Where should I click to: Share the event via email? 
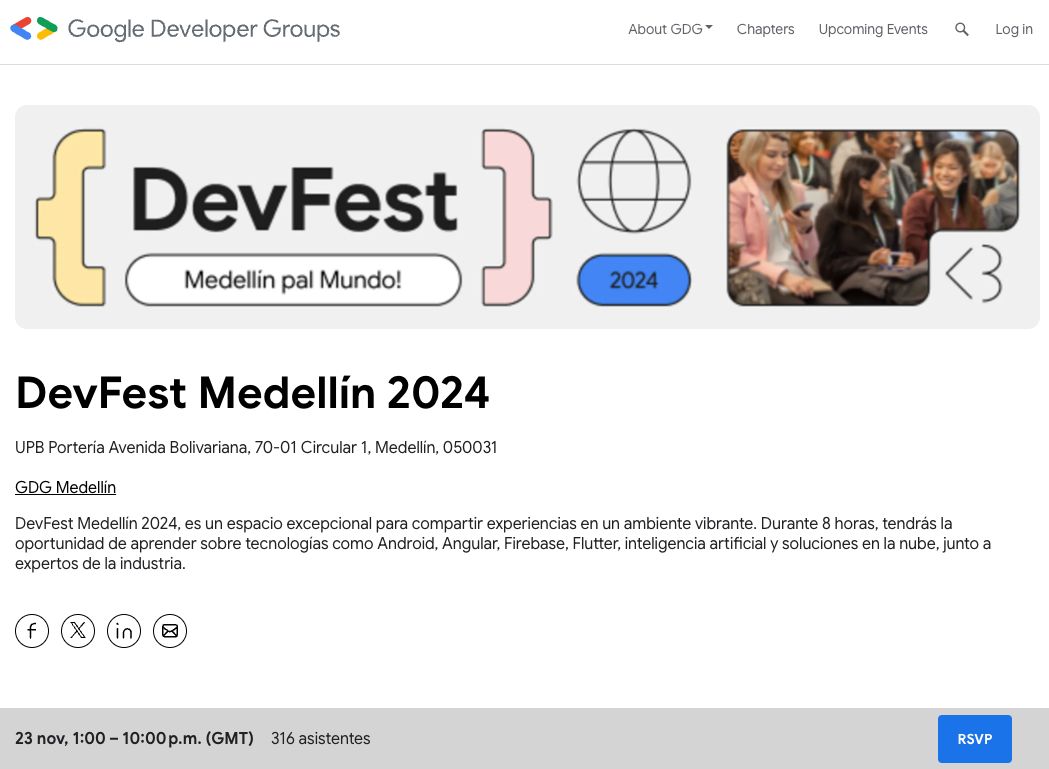[170, 631]
